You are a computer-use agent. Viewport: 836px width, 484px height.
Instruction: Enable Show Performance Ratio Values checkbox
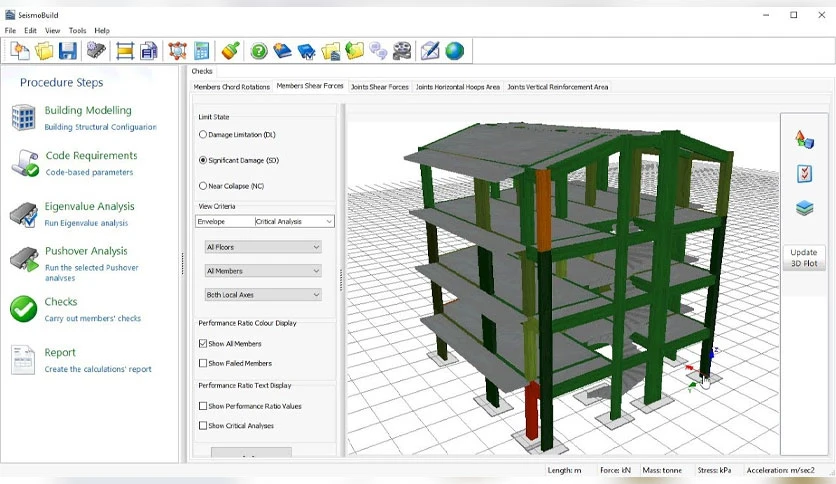[203, 406]
